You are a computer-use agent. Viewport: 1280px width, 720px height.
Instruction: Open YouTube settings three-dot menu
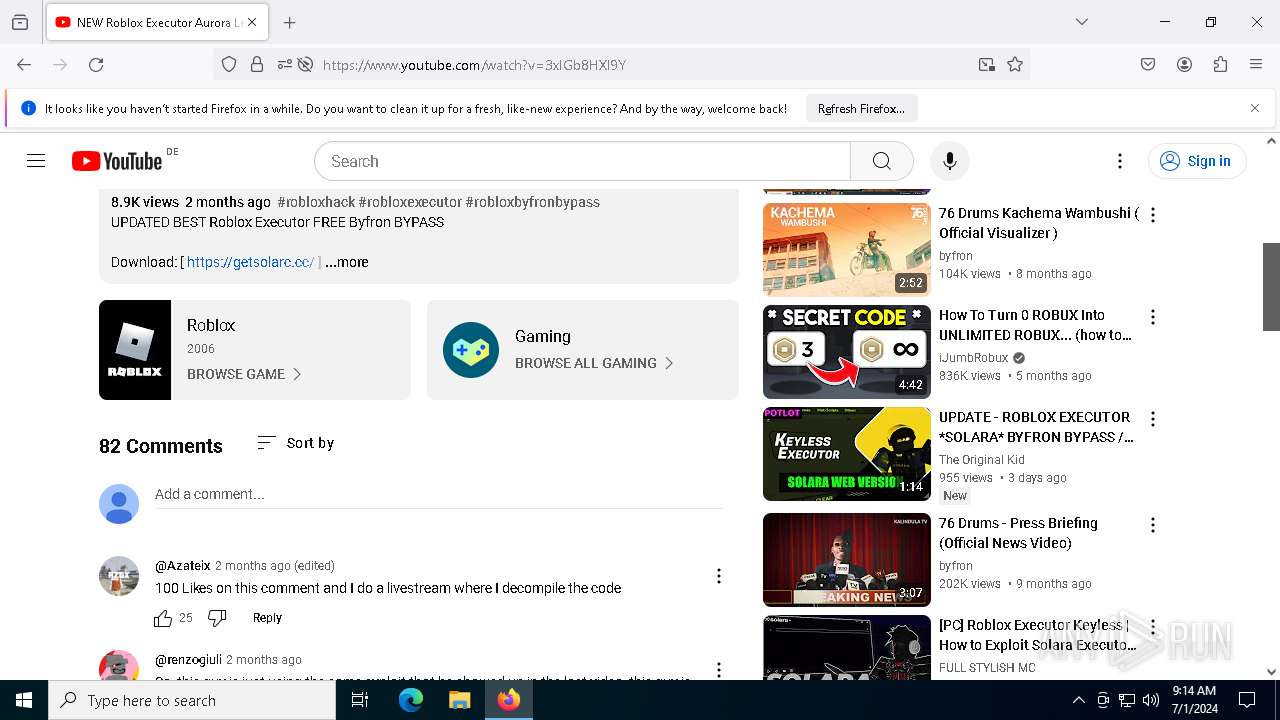[1120, 161]
